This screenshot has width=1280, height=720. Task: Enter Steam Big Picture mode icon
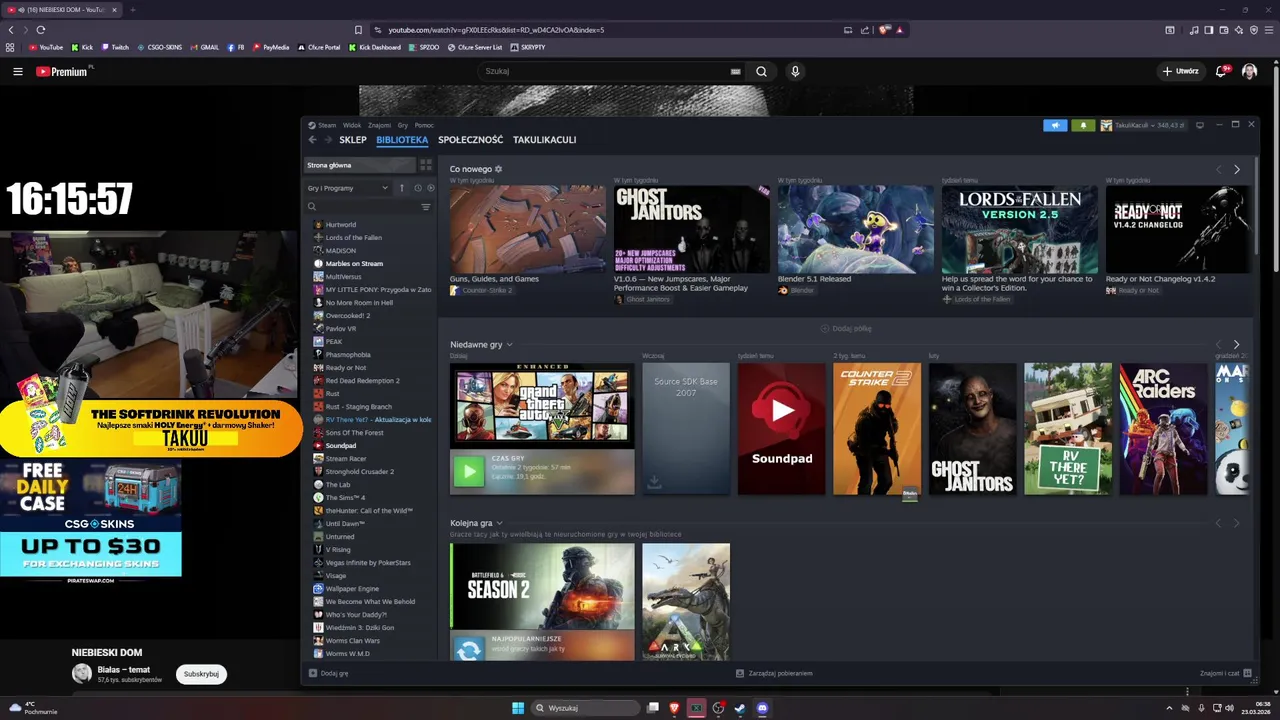pyautogui.click(x=1200, y=125)
